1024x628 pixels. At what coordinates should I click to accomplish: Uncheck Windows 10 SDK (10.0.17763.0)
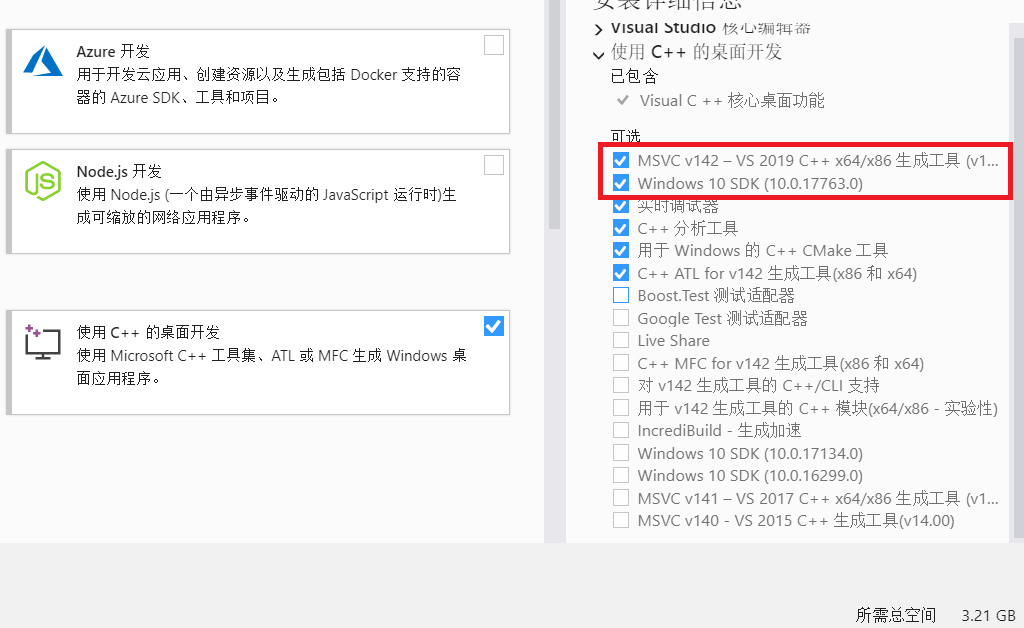tap(621, 183)
